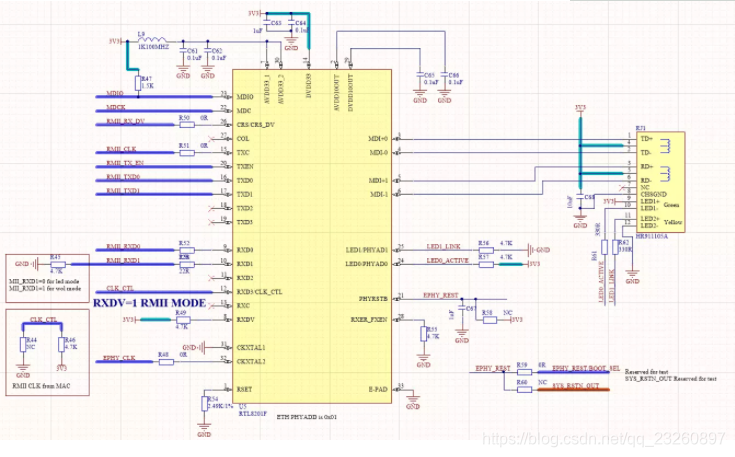735x457 pixels.
Task: Click resistor R56 on the LED1_LINK line
Action: click(x=486, y=250)
